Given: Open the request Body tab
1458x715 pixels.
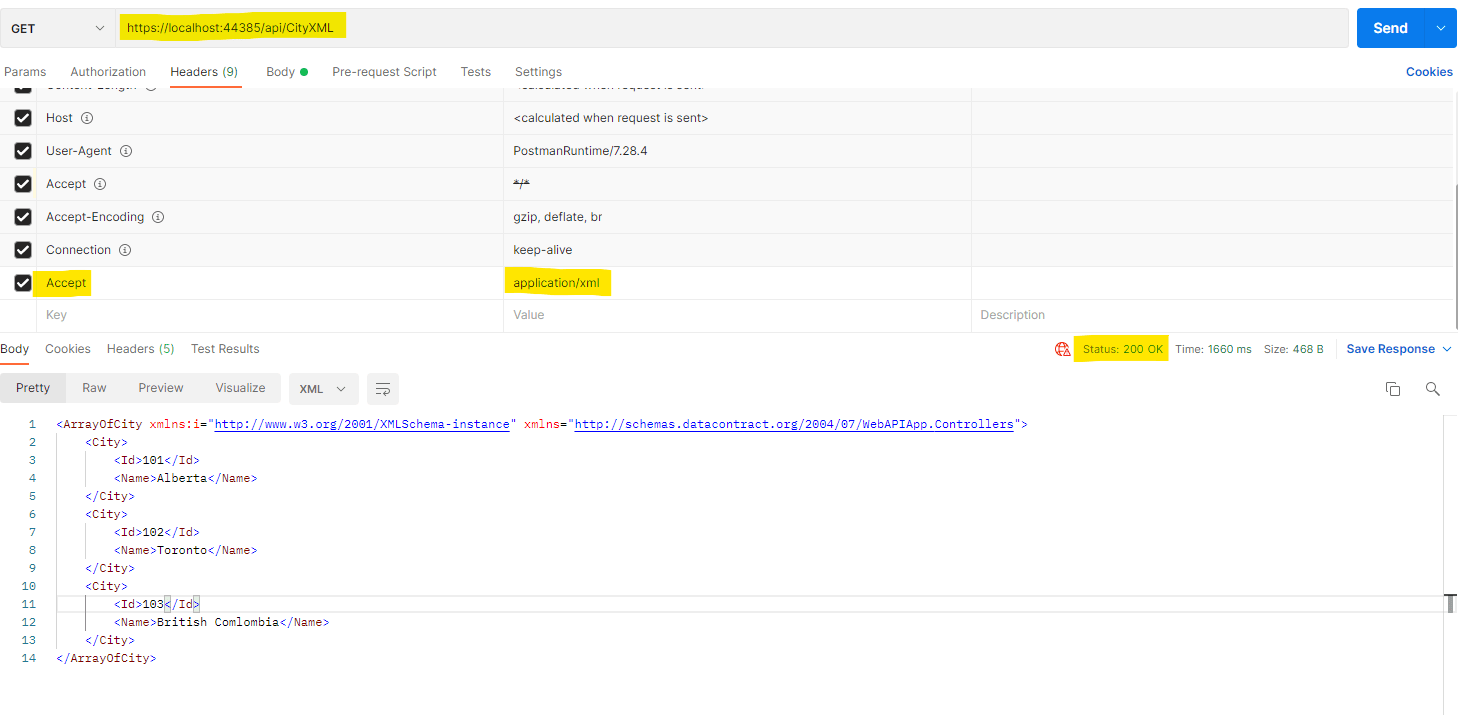Looking at the screenshot, I should 286,72.
